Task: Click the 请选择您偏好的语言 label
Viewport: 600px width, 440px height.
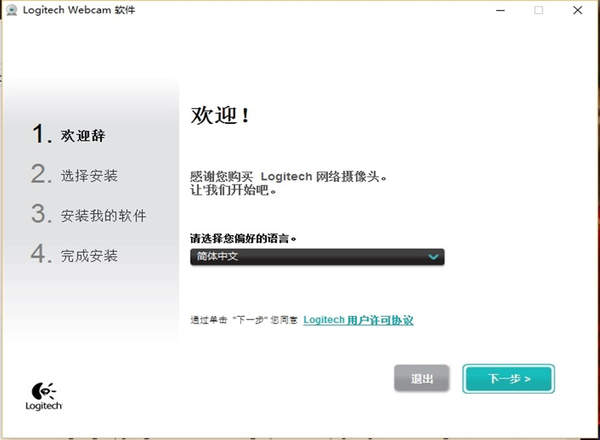Action: (243, 239)
